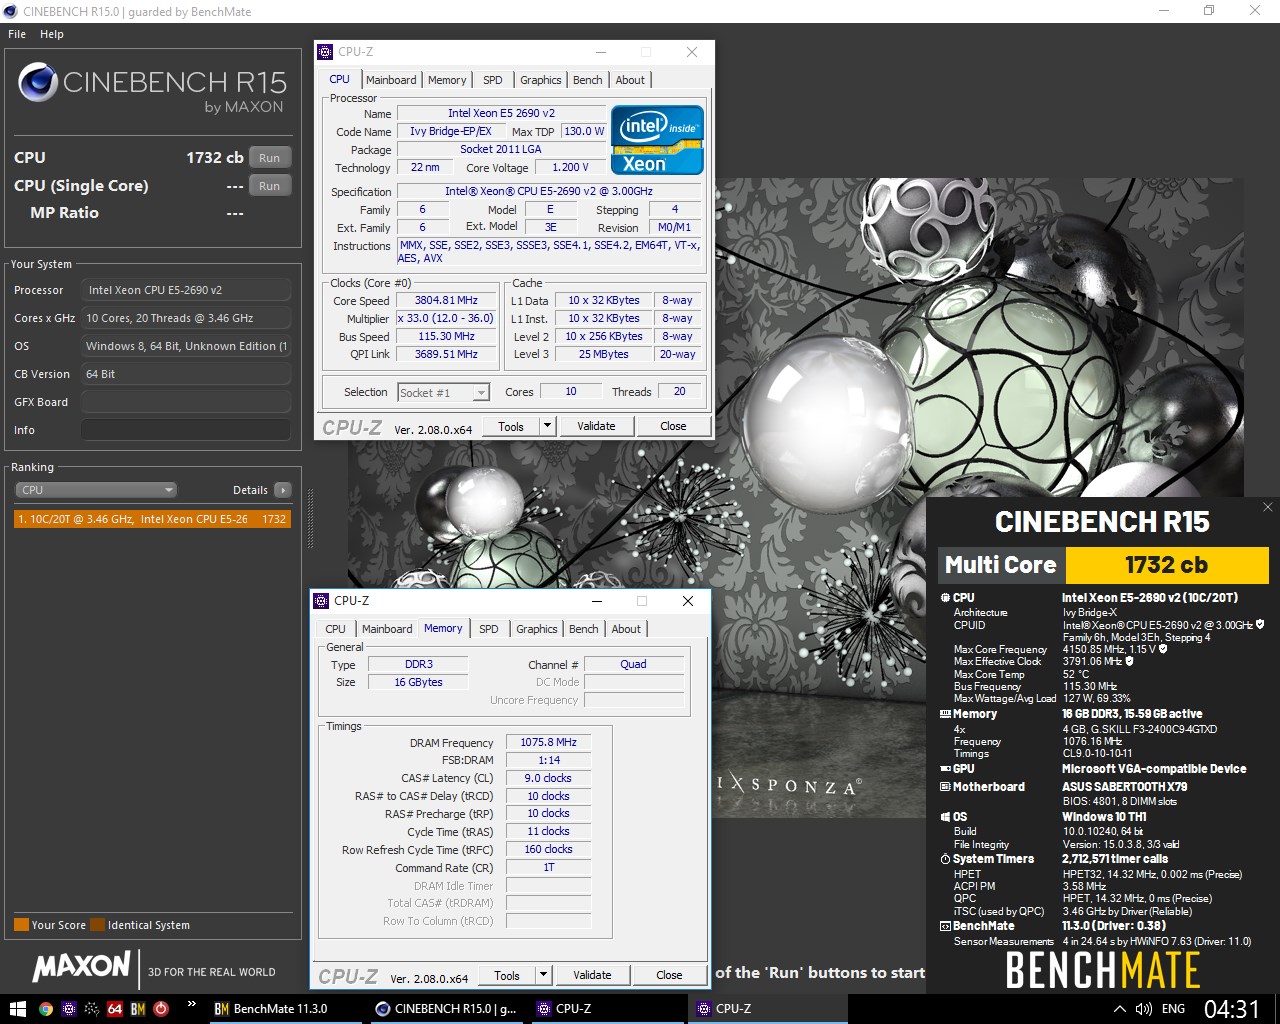Open the Ranking CPU dropdown
This screenshot has height=1024, width=1280.
96,490
